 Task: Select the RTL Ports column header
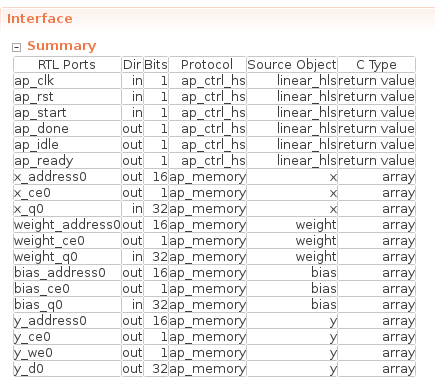tap(67, 64)
